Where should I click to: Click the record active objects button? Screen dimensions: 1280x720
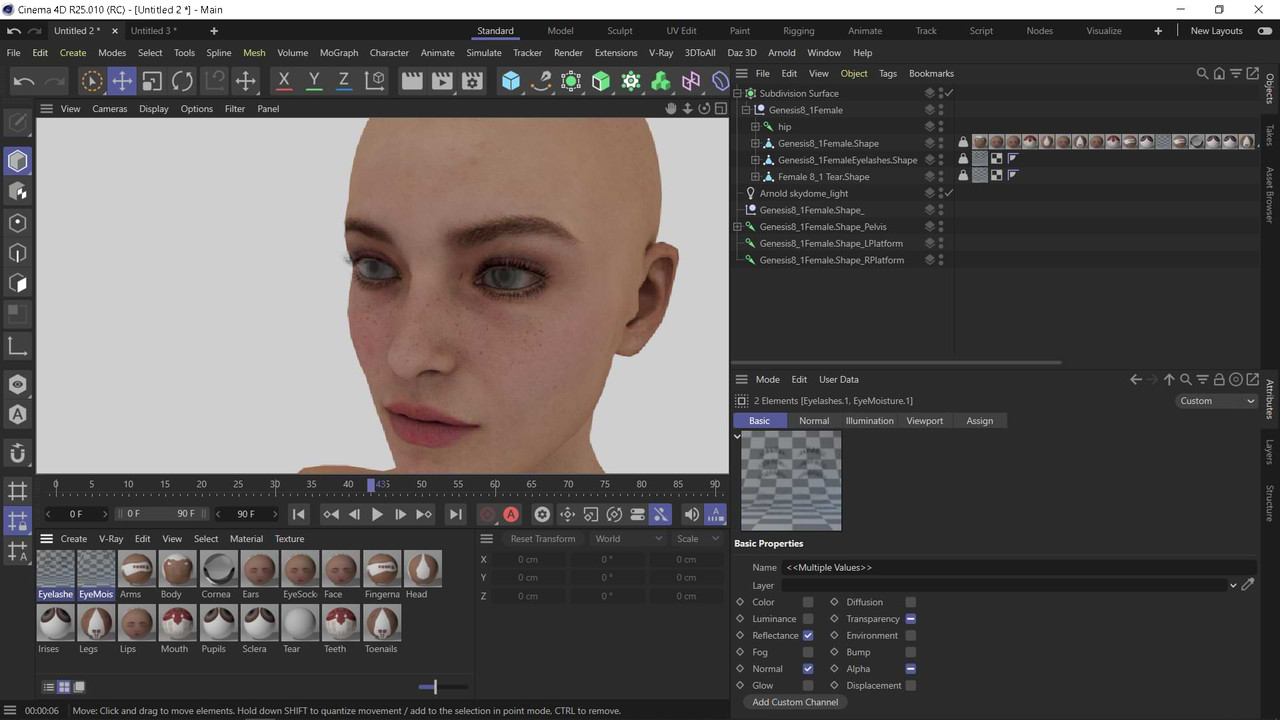click(x=487, y=514)
